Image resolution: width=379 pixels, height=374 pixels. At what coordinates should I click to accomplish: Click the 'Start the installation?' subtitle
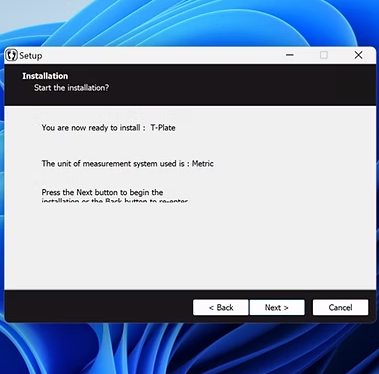click(x=71, y=88)
